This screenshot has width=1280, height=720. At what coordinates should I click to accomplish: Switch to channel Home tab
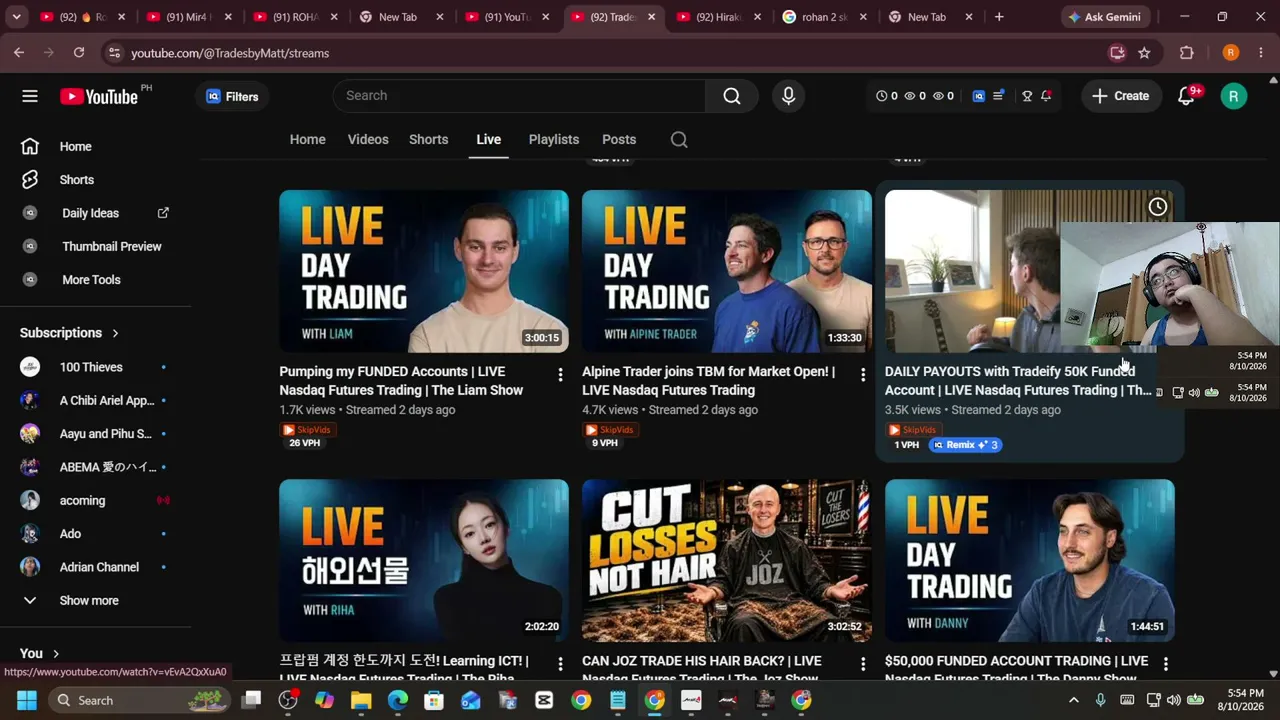(x=308, y=140)
